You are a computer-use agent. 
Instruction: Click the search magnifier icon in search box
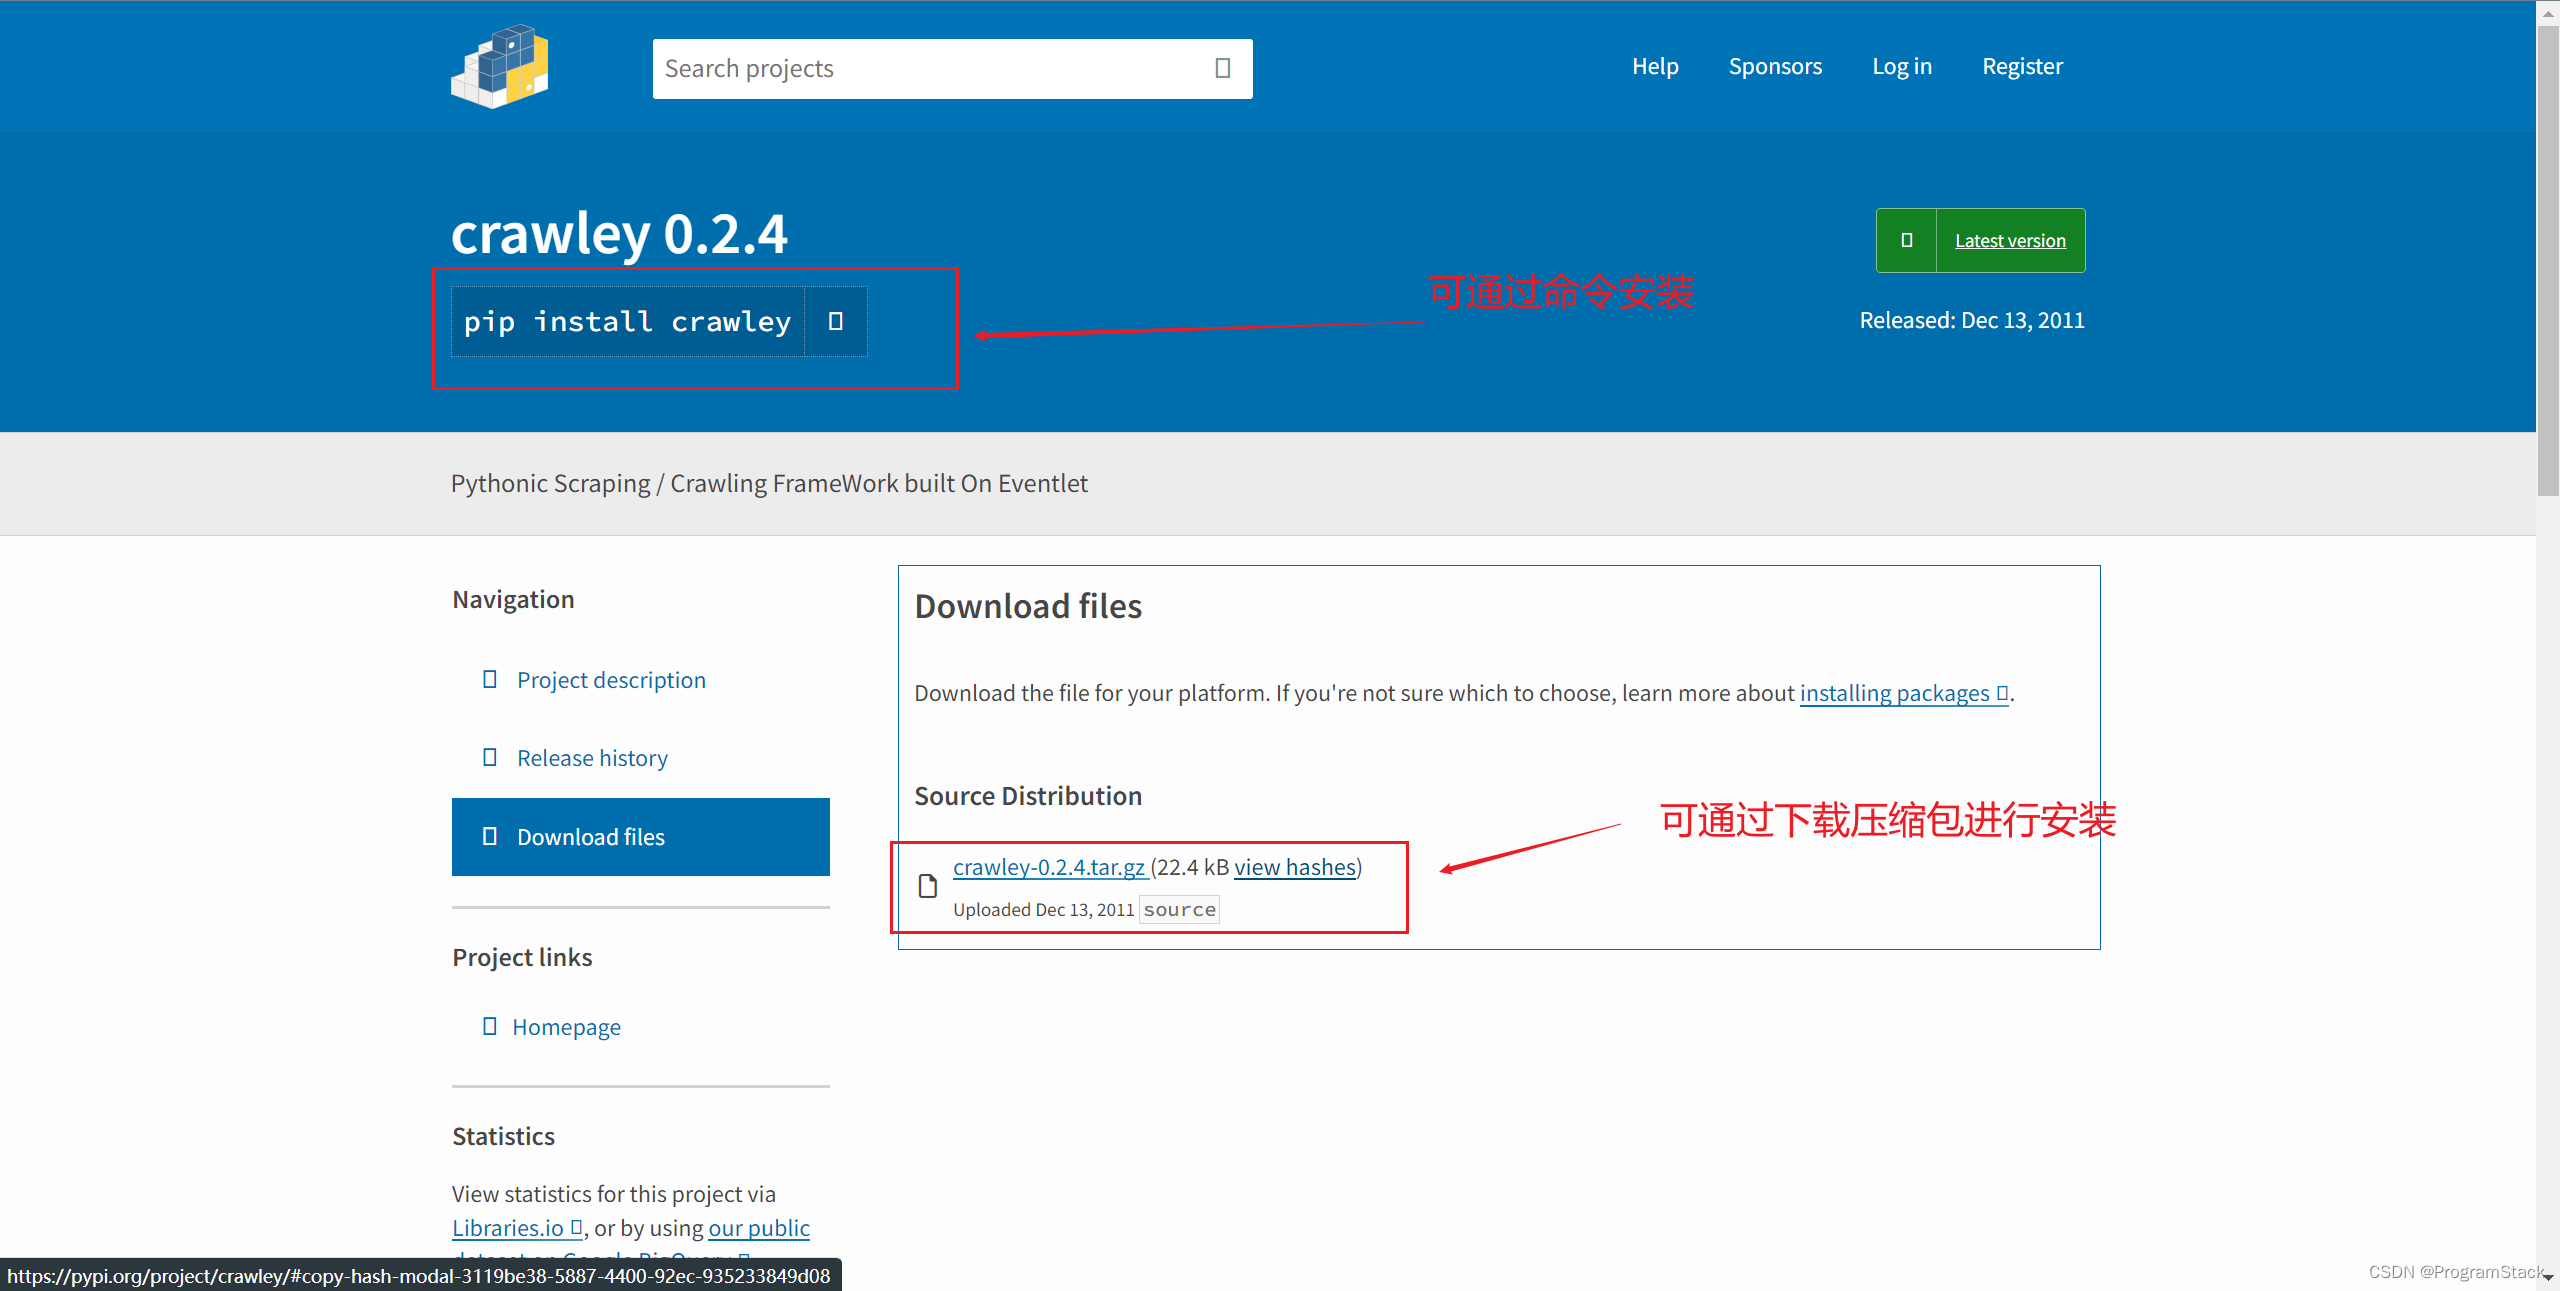(x=1222, y=68)
